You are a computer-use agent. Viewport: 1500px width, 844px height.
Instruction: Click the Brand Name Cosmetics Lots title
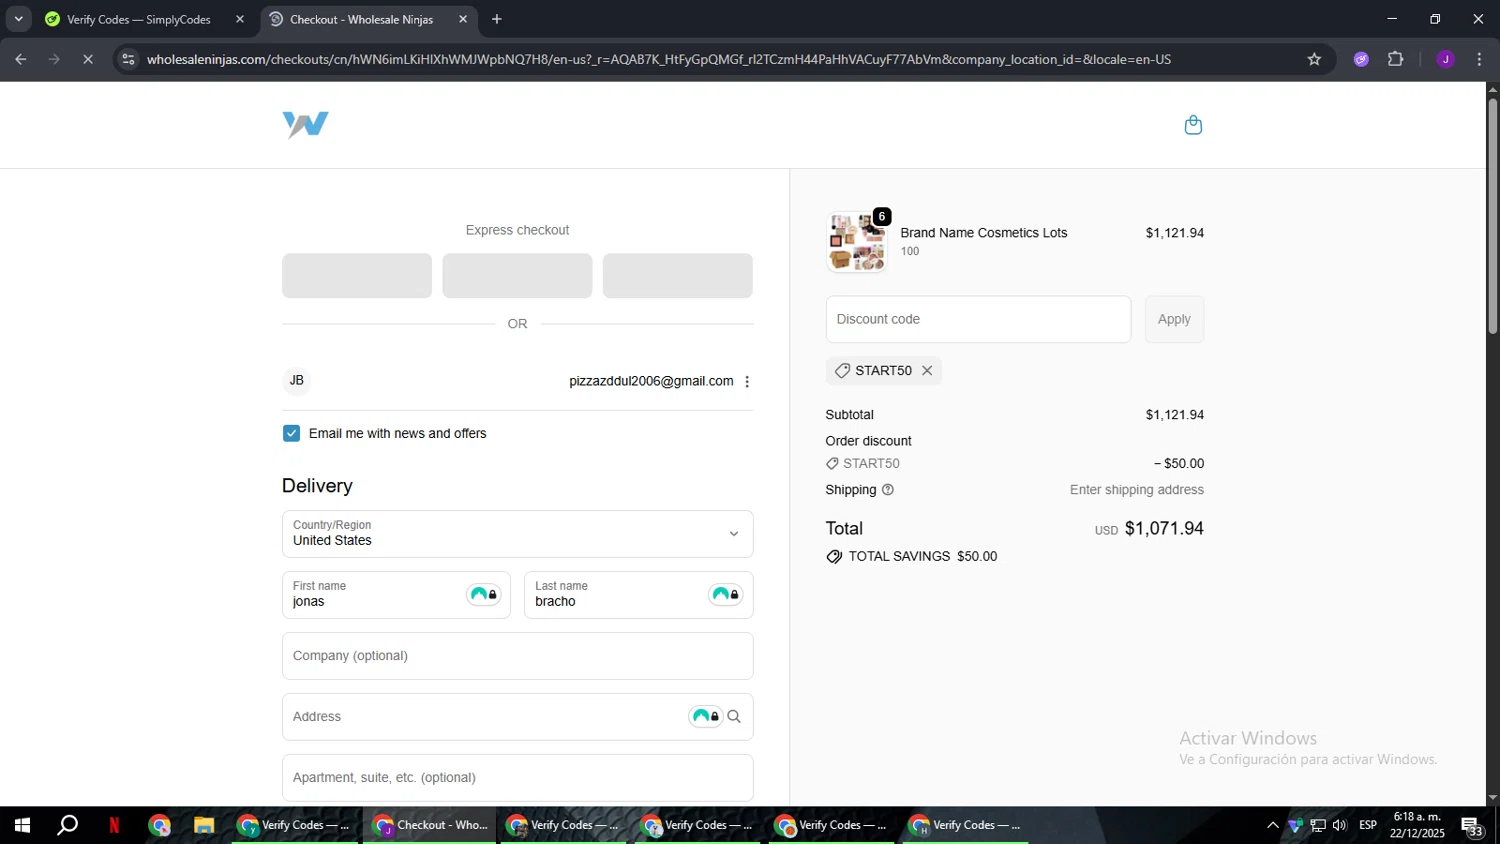pos(984,233)
